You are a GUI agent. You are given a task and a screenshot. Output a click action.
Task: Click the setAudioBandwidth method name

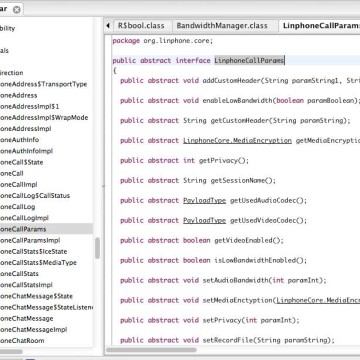pos(235,281)
